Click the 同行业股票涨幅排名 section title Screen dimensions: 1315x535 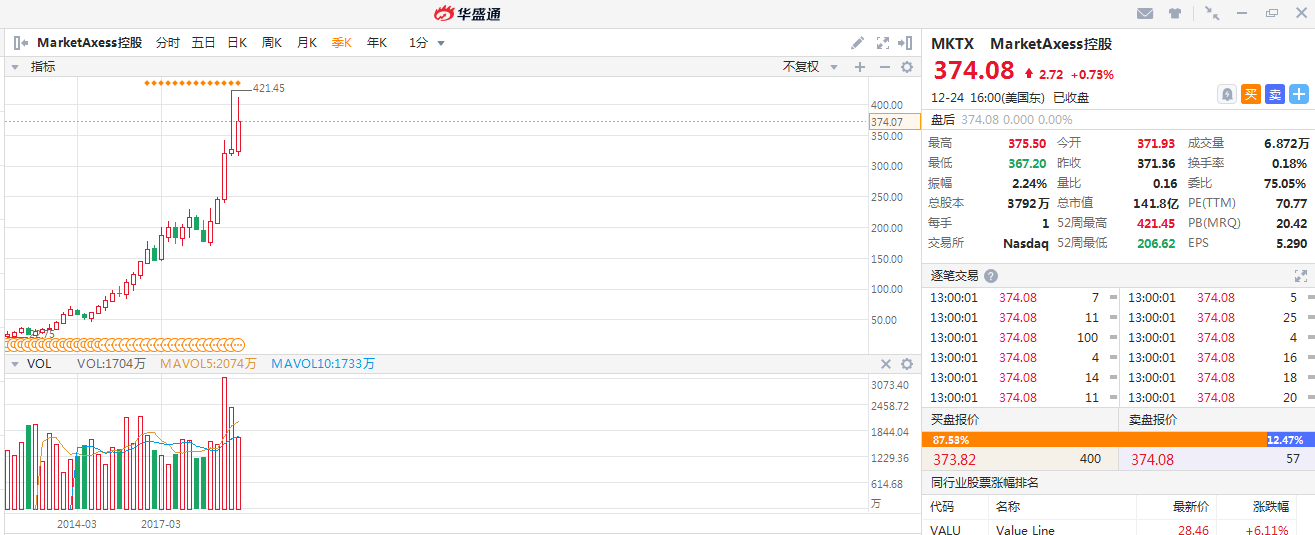(x=985, y=482)
